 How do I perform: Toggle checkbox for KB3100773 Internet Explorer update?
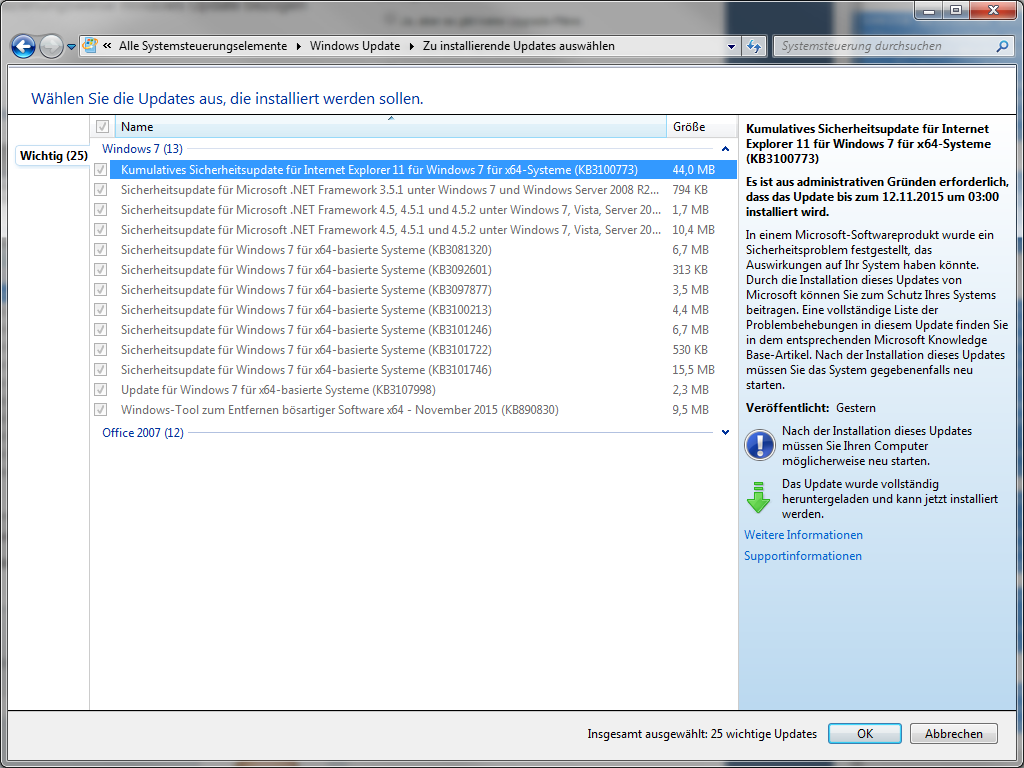point(101,170)
